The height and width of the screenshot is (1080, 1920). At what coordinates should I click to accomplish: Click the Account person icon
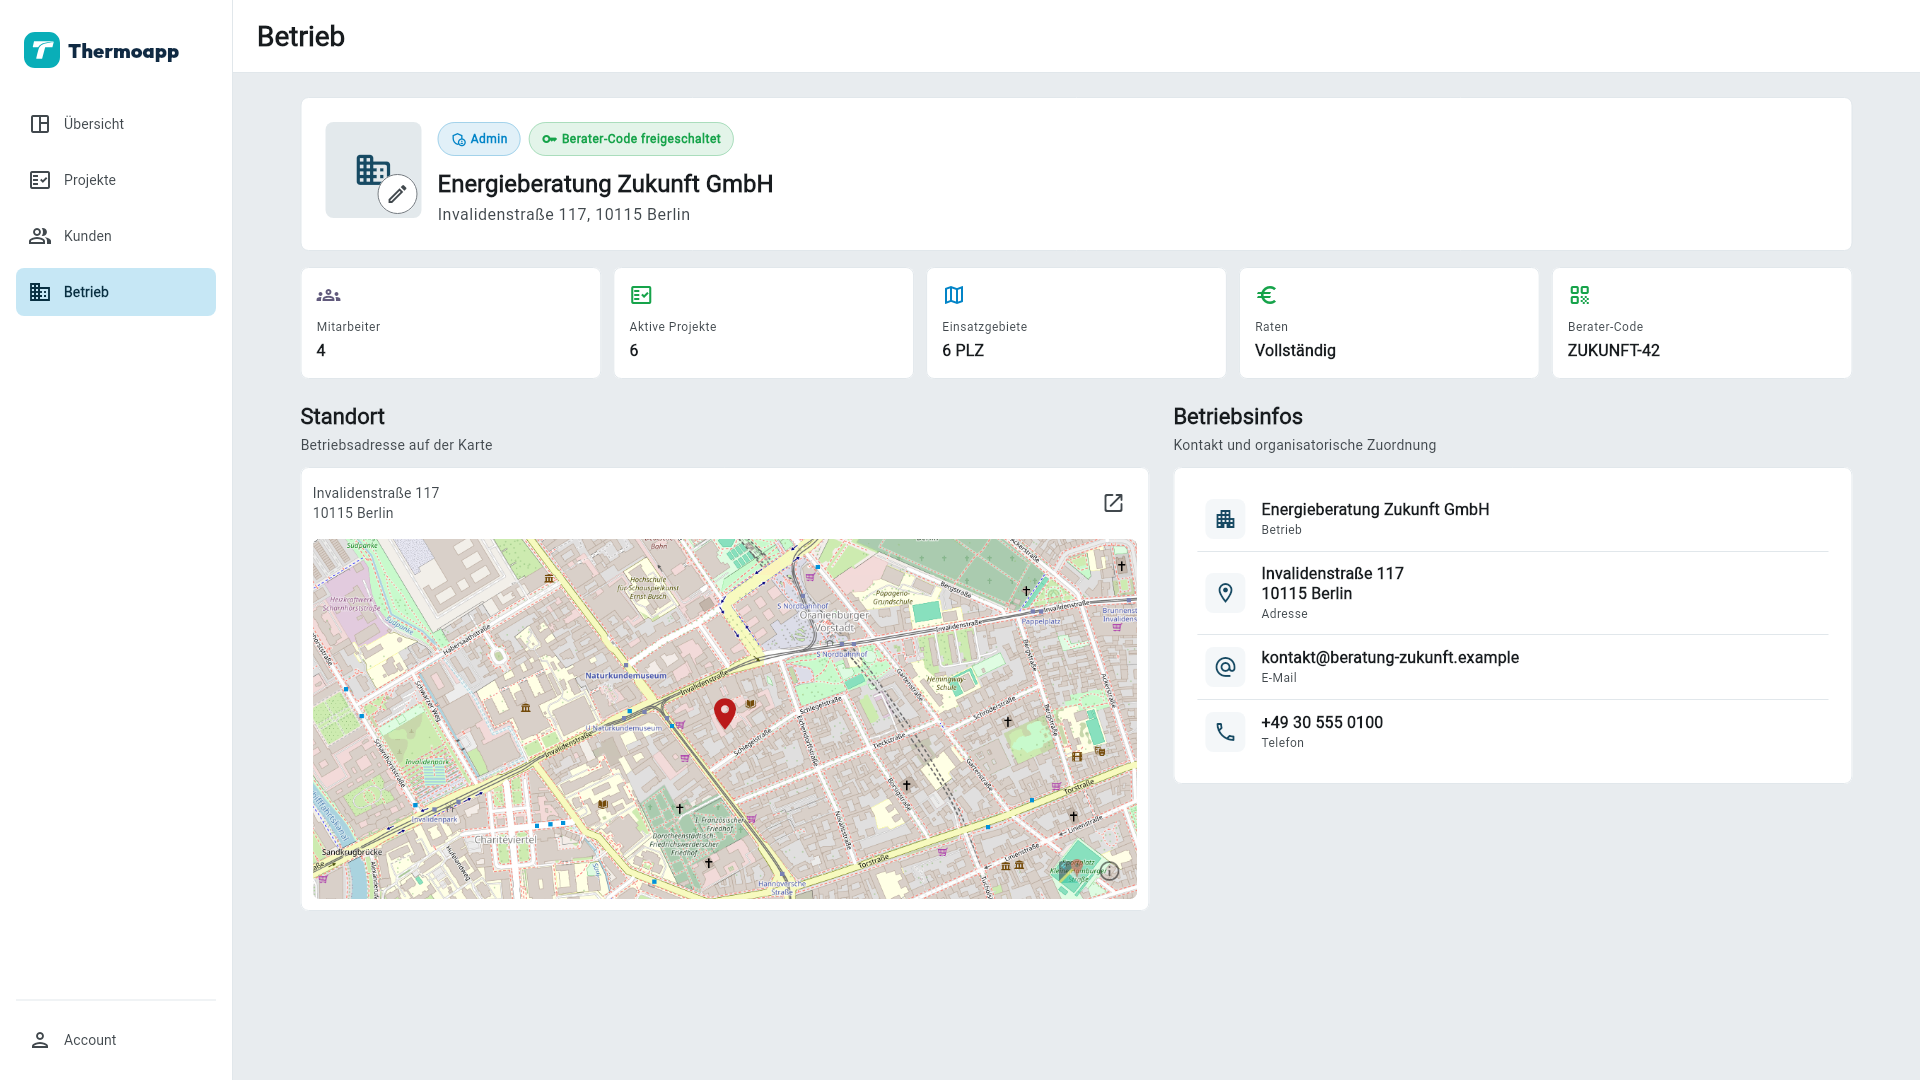tap(40, 1040)
